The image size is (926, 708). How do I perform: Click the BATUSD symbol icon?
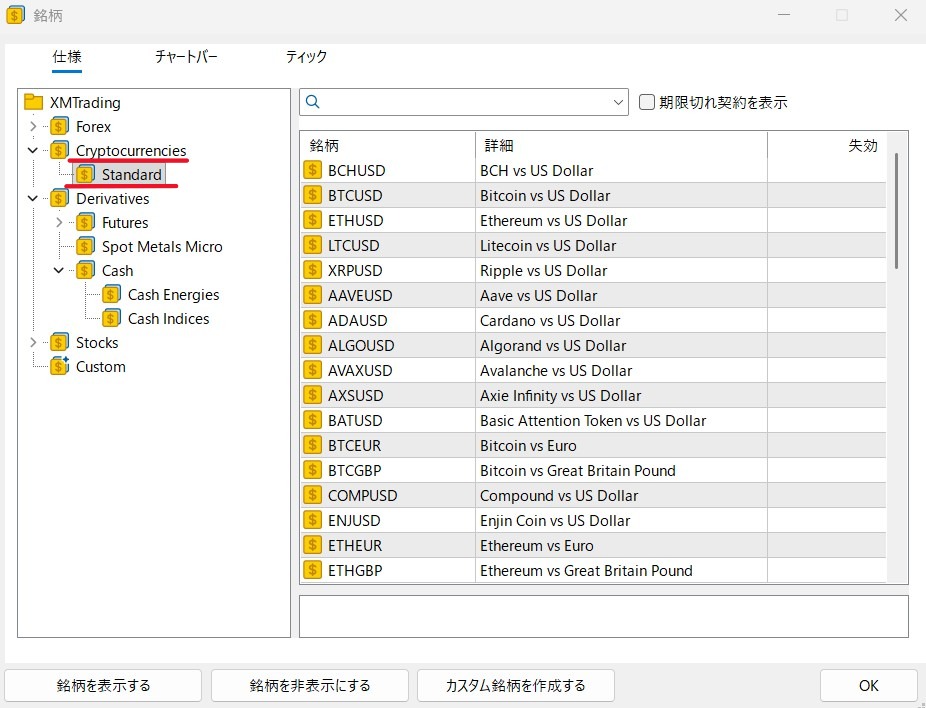point(312,420)
